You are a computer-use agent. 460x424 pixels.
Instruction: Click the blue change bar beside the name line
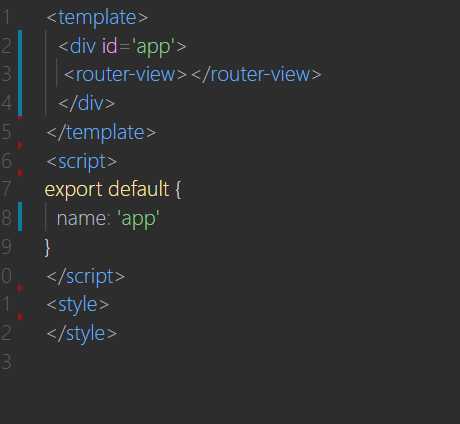pos(20,217)
